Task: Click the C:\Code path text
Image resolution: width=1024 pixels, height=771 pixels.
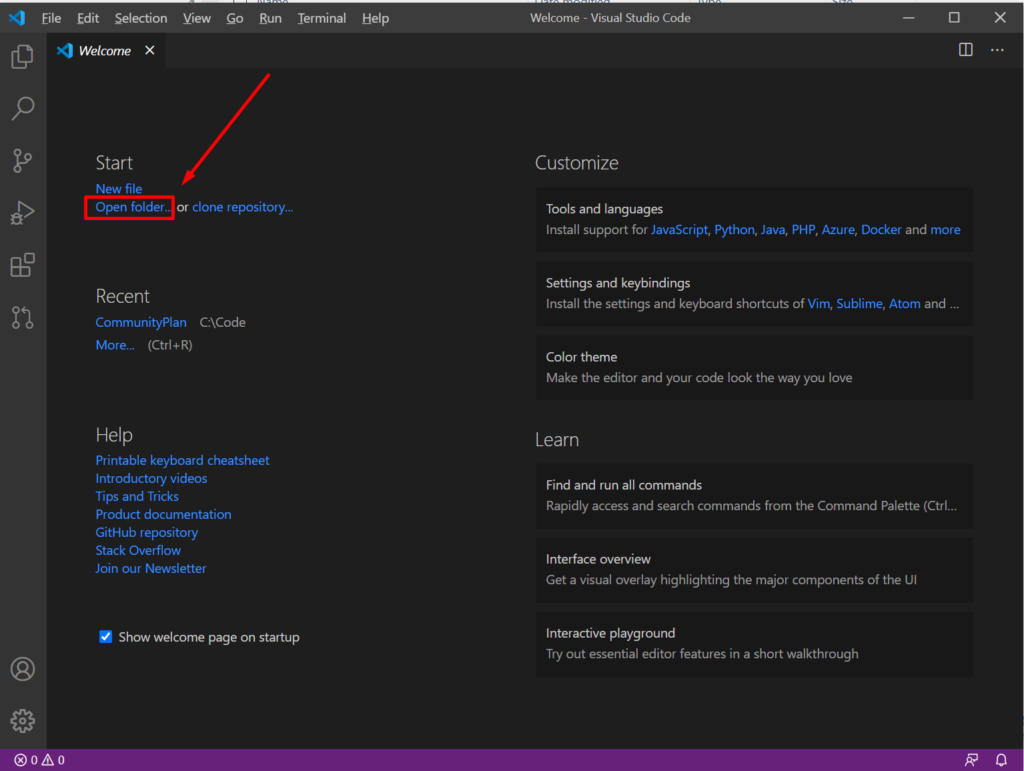Action: tap(223, 323)
